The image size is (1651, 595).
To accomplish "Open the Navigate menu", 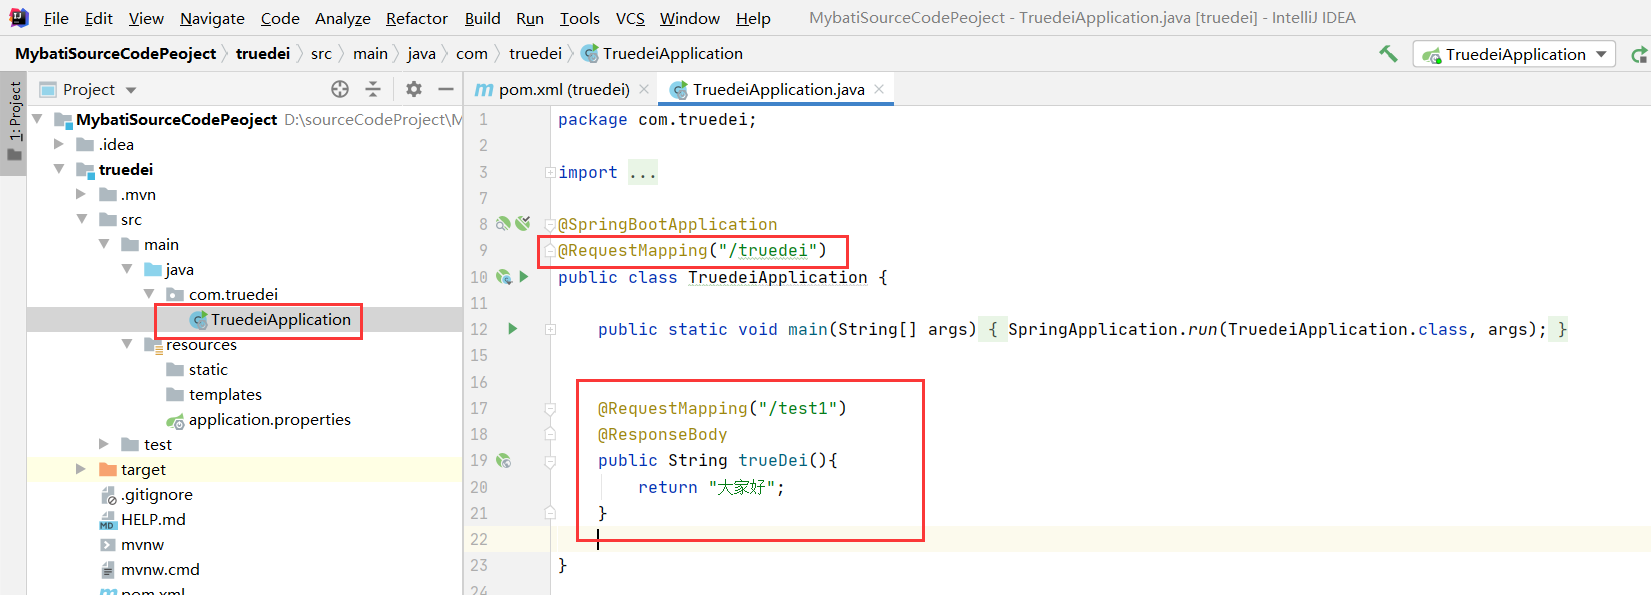I will tap(212, 18).
